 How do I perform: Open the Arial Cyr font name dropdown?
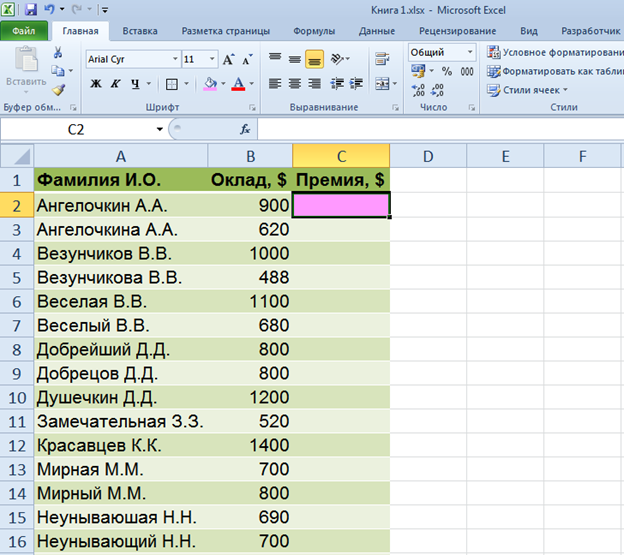(x=176, y=59)
